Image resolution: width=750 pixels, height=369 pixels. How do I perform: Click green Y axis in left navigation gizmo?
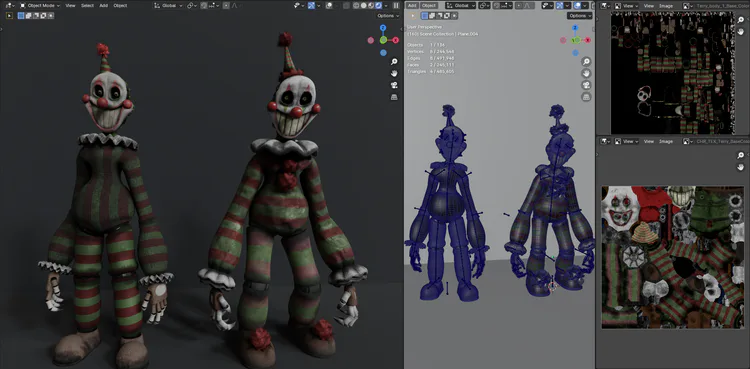pos(383,40)
